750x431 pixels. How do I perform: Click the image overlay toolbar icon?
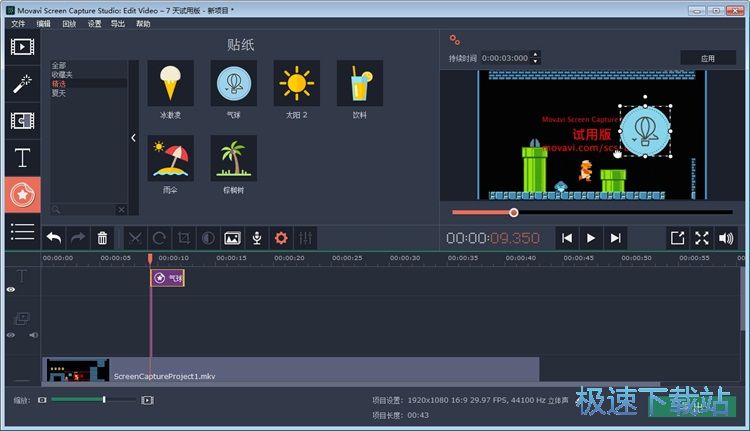click(x=232, y=238)
